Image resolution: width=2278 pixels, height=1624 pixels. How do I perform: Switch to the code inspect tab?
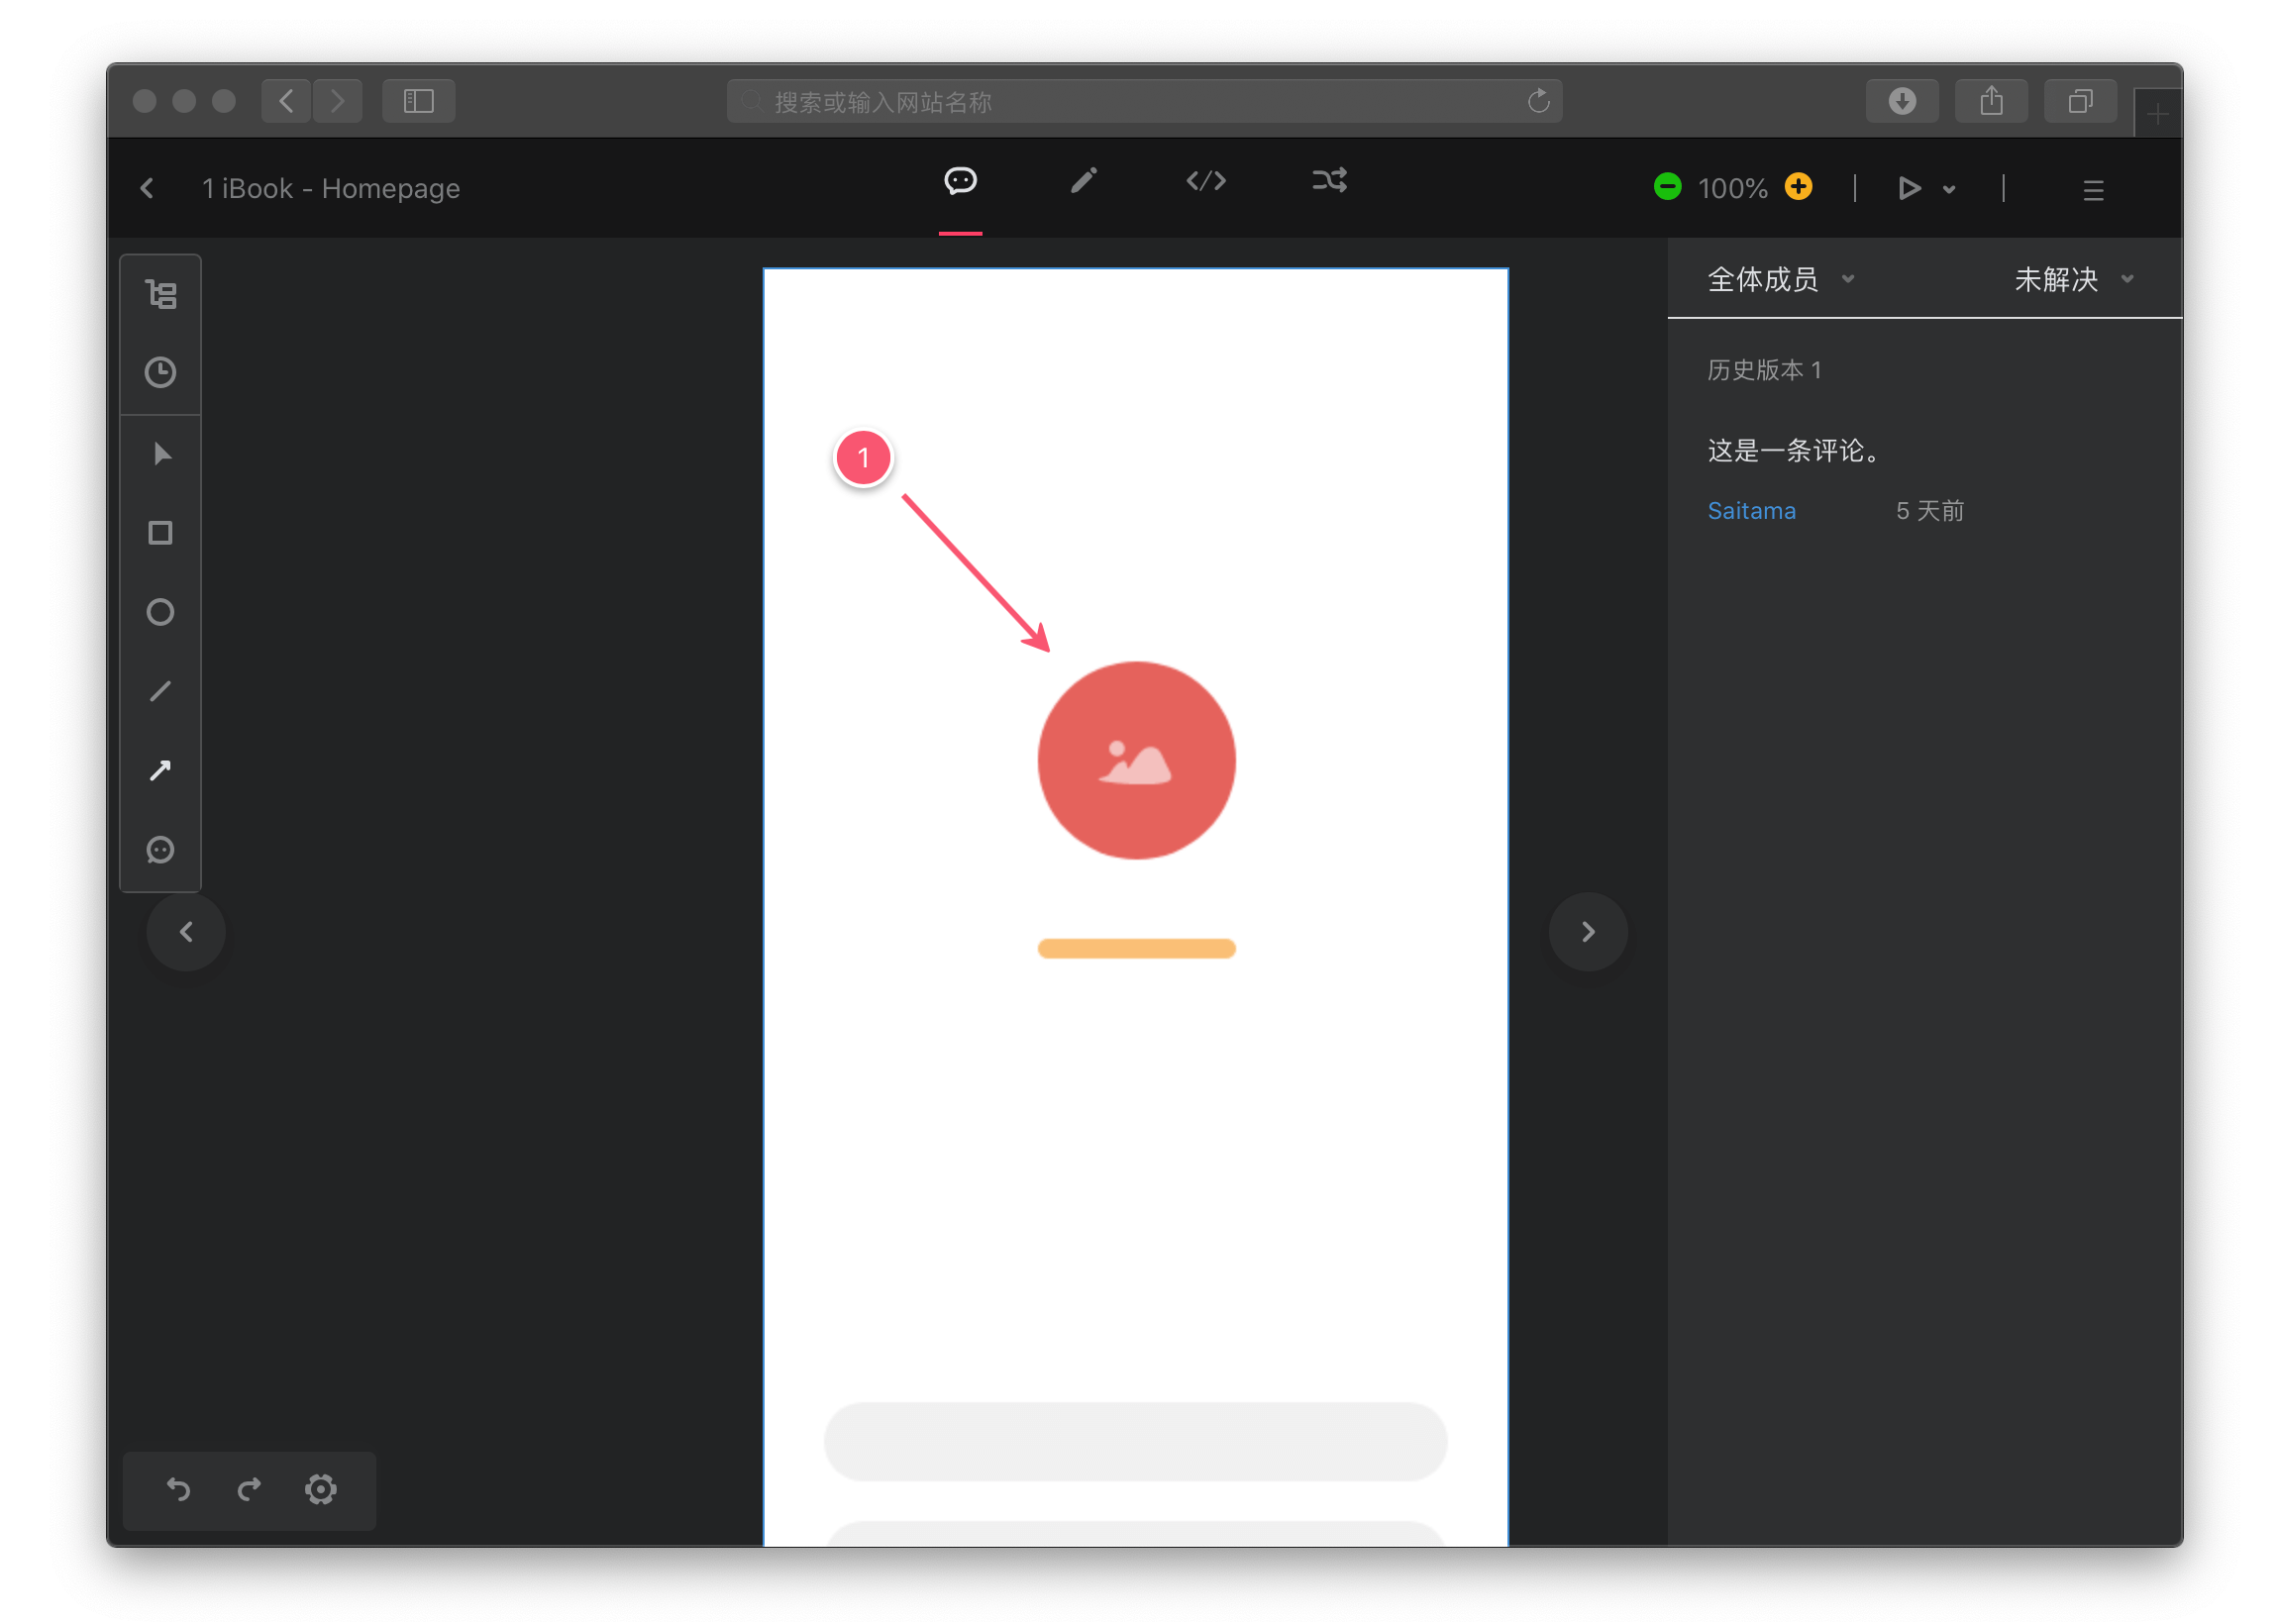1206,181
